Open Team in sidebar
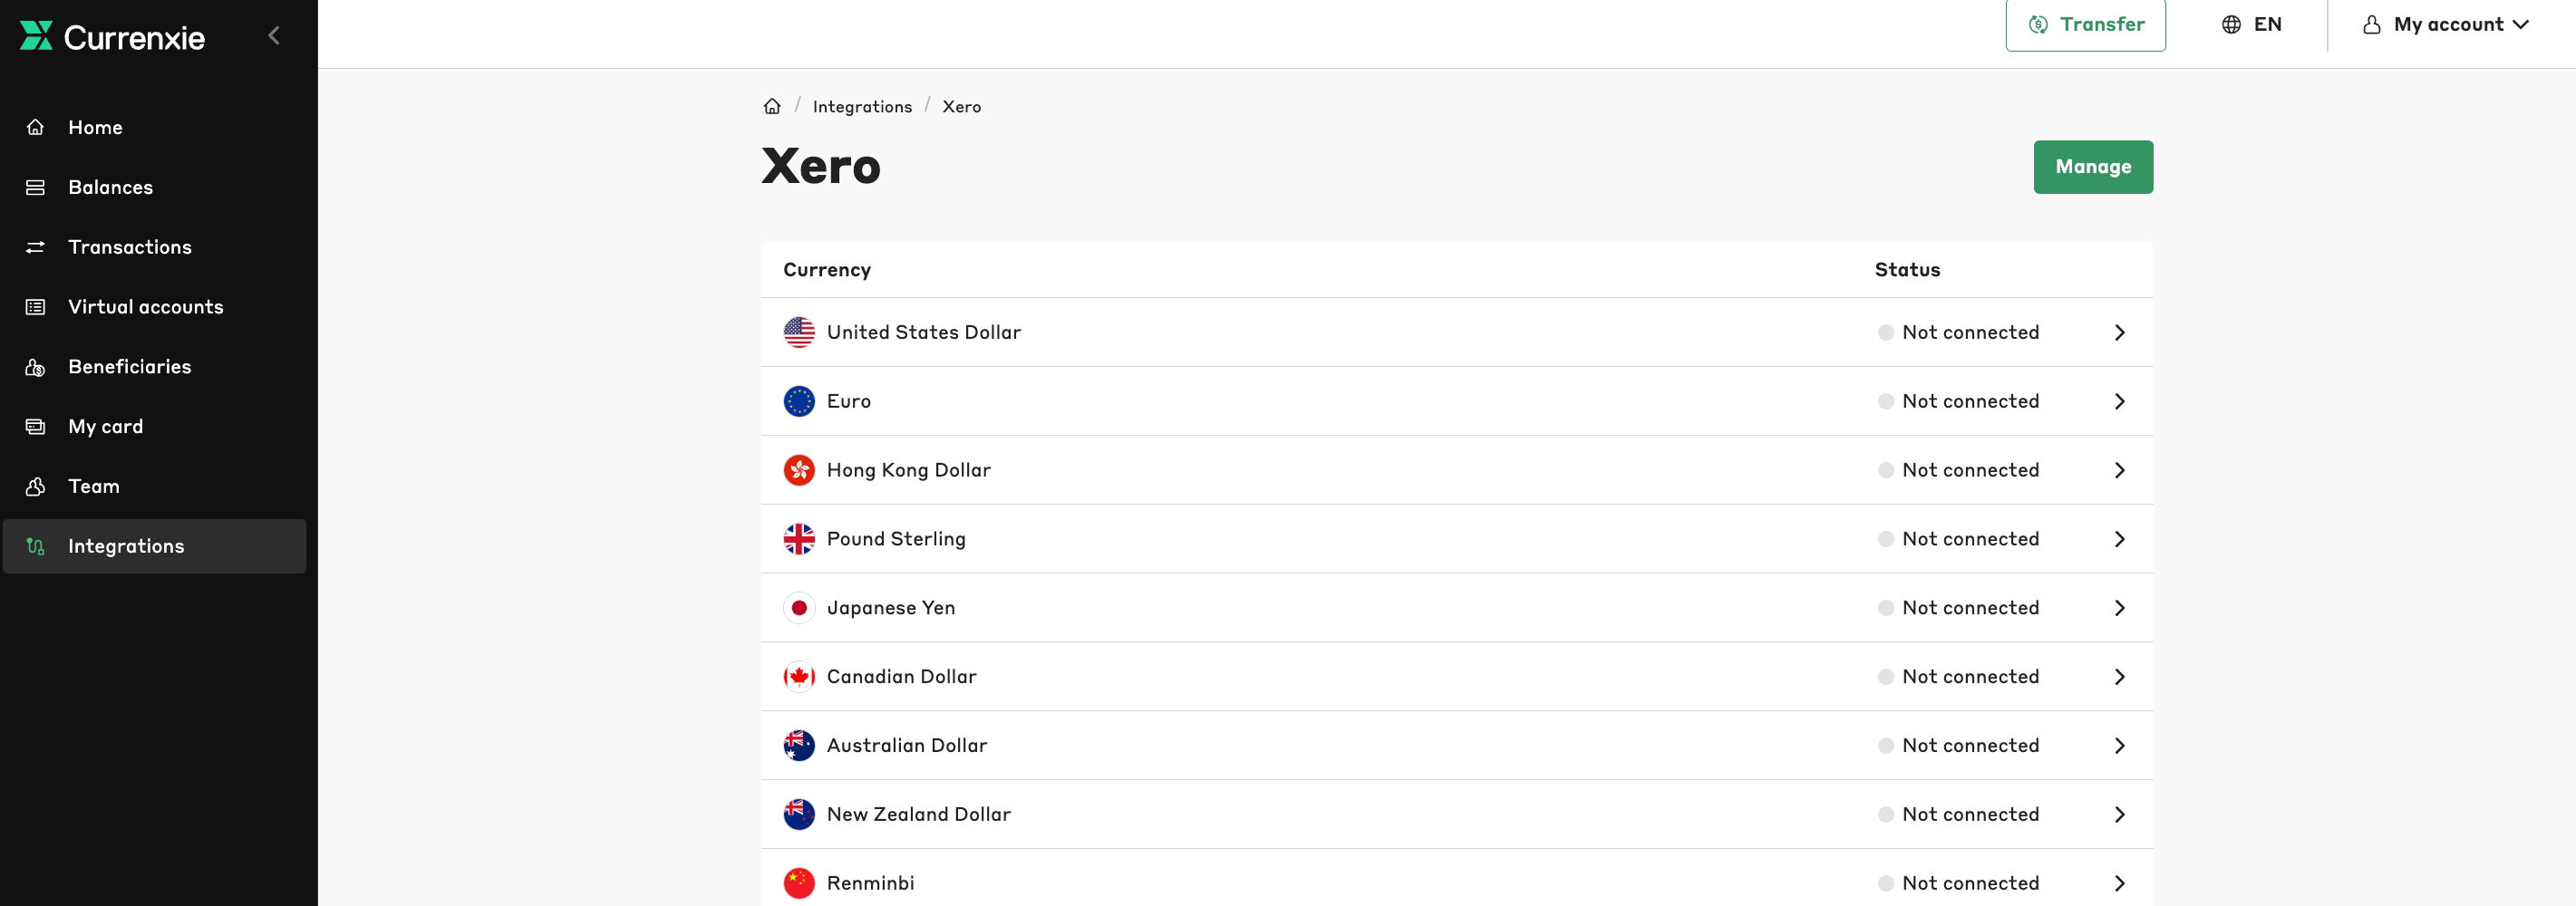Viewport: 2576px width, 906px height. [x=155, y=487]
